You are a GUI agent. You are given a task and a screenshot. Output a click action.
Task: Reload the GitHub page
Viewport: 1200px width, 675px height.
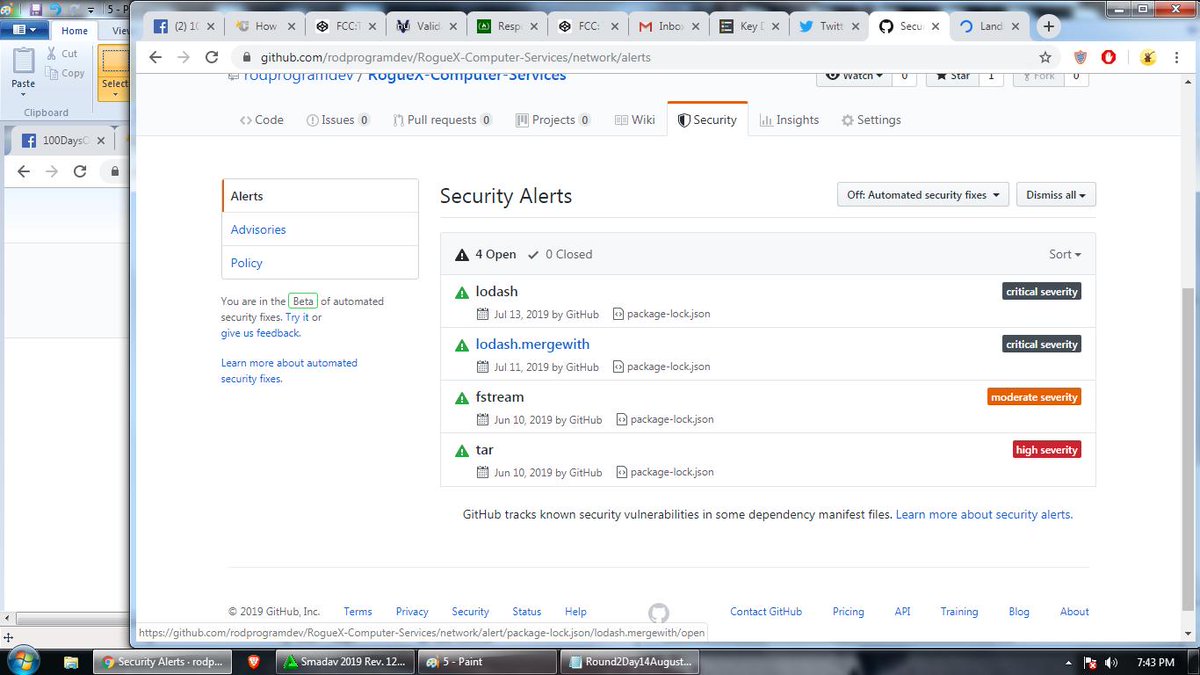pyautogui.click(x=213, y=57)
